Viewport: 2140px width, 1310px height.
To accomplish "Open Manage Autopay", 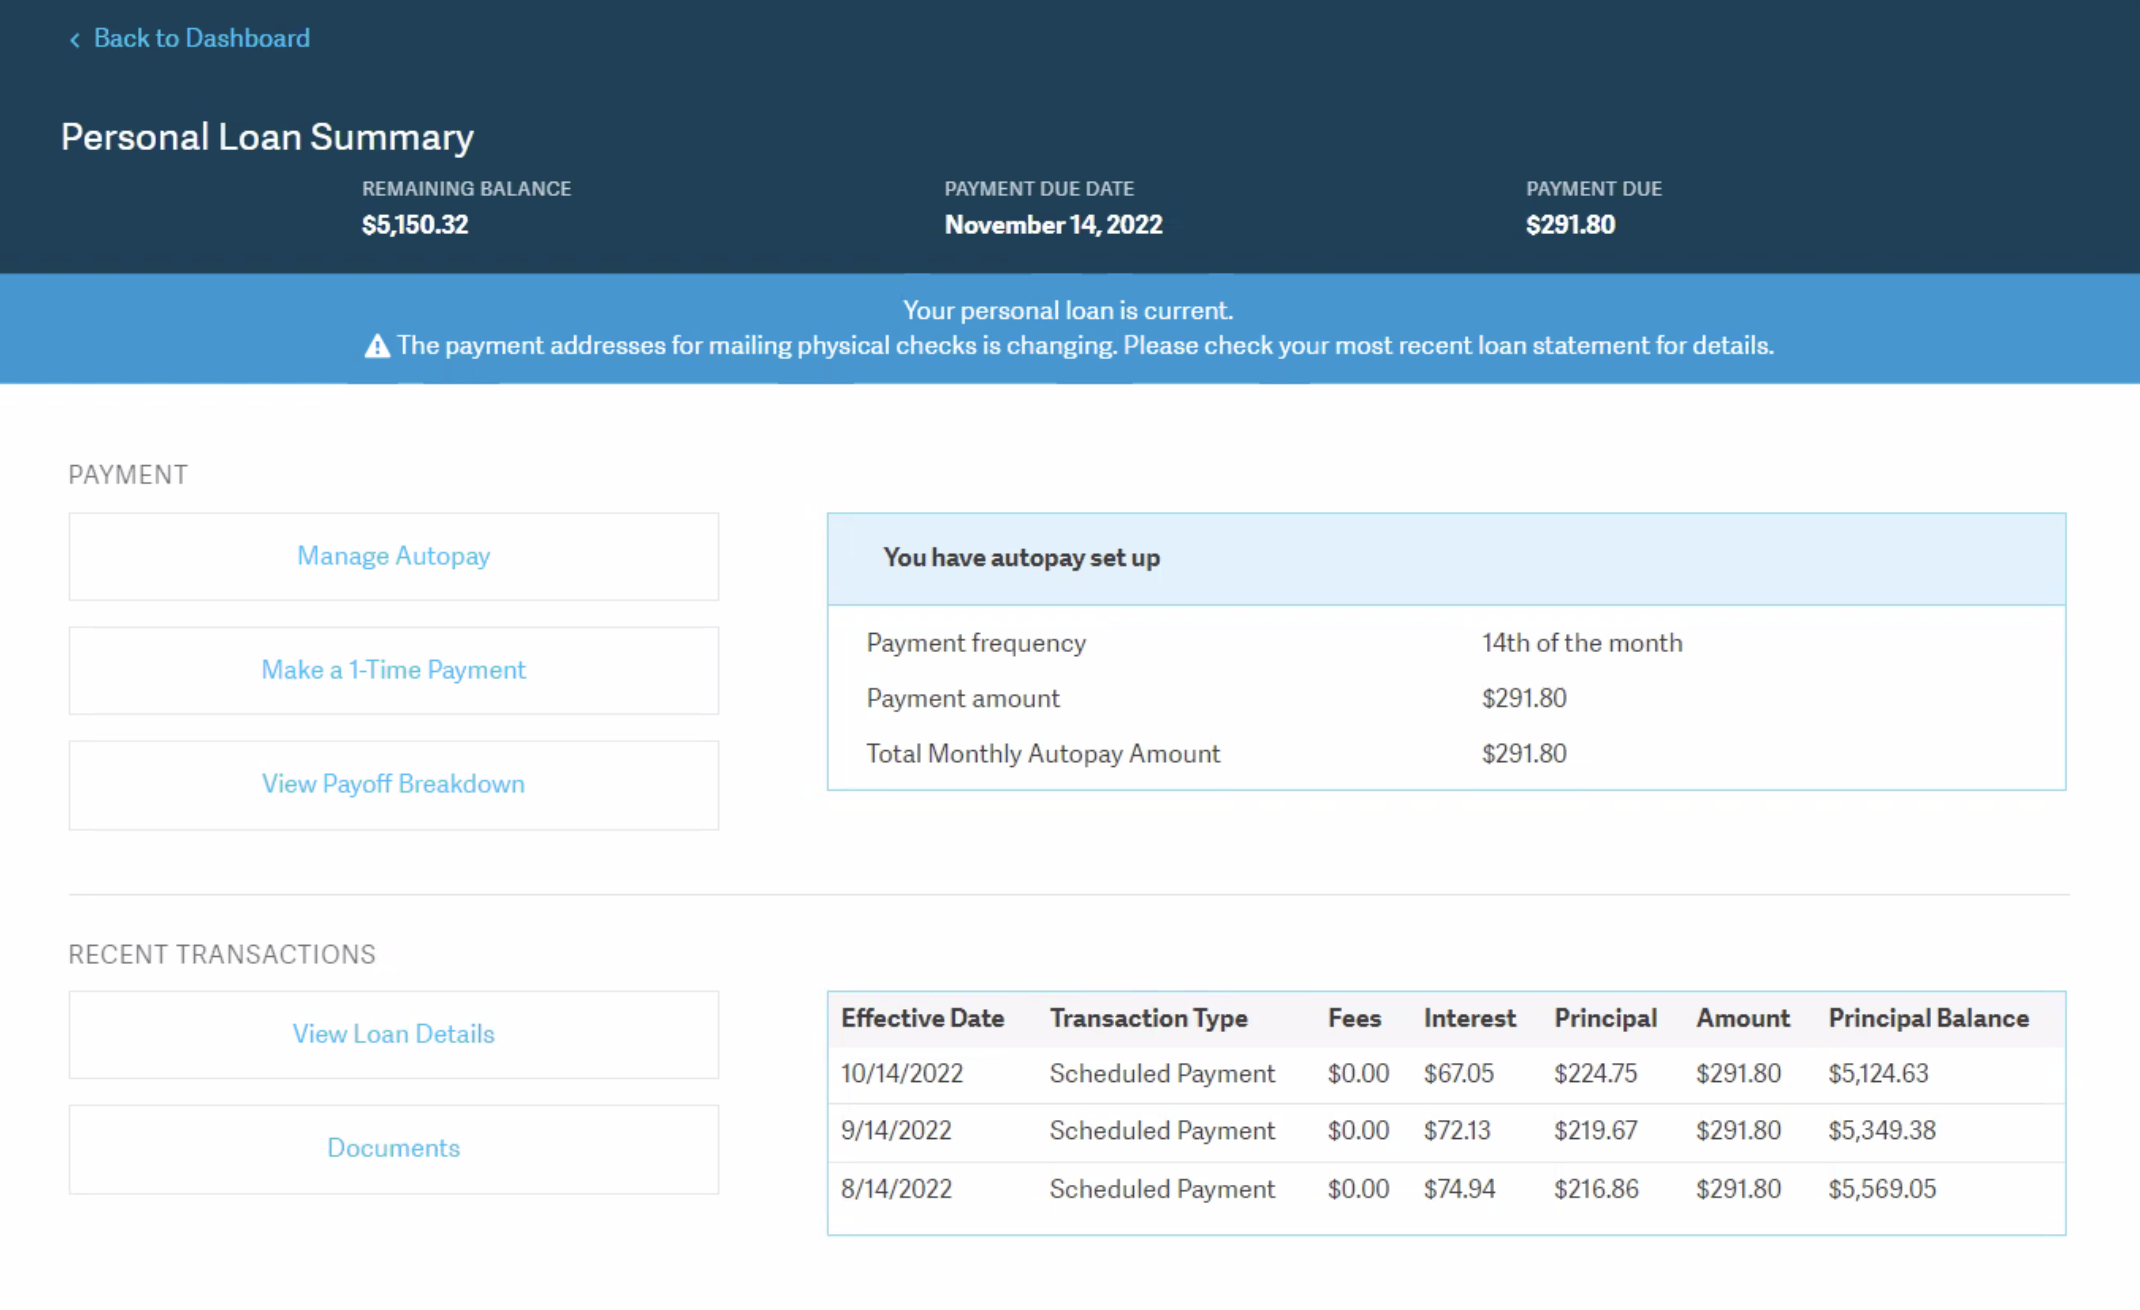I will pyautogui.click(x=393, y=556).
